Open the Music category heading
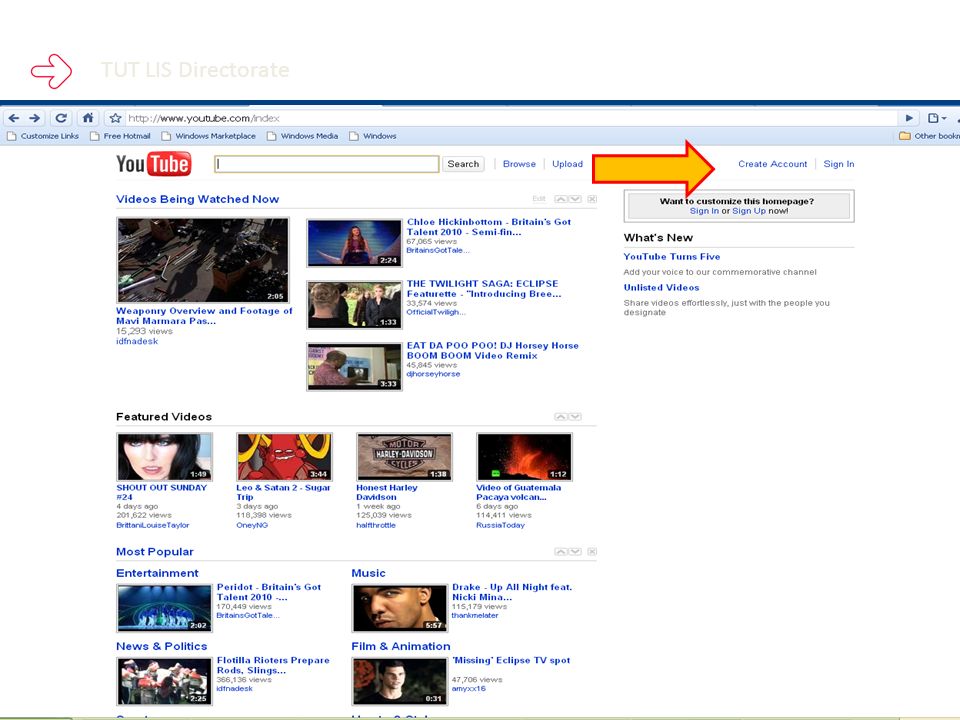The width and height of the screenshot is (960, 720). click(369, 573)
